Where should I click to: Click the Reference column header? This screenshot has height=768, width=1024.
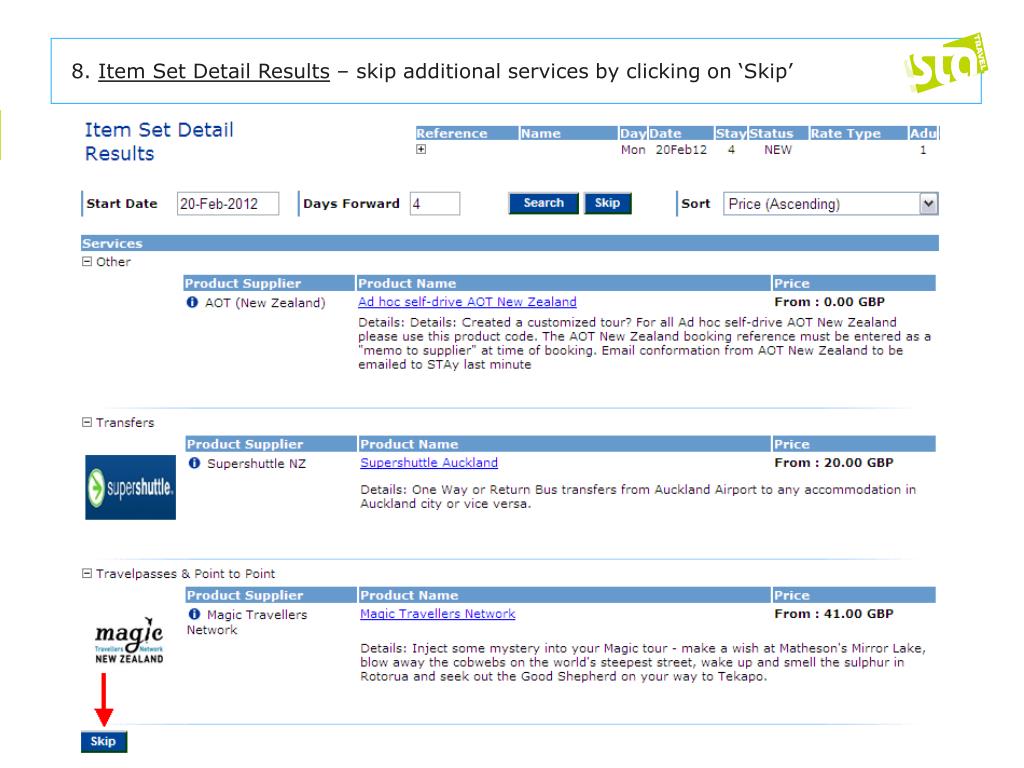click(x=467, y=133)
